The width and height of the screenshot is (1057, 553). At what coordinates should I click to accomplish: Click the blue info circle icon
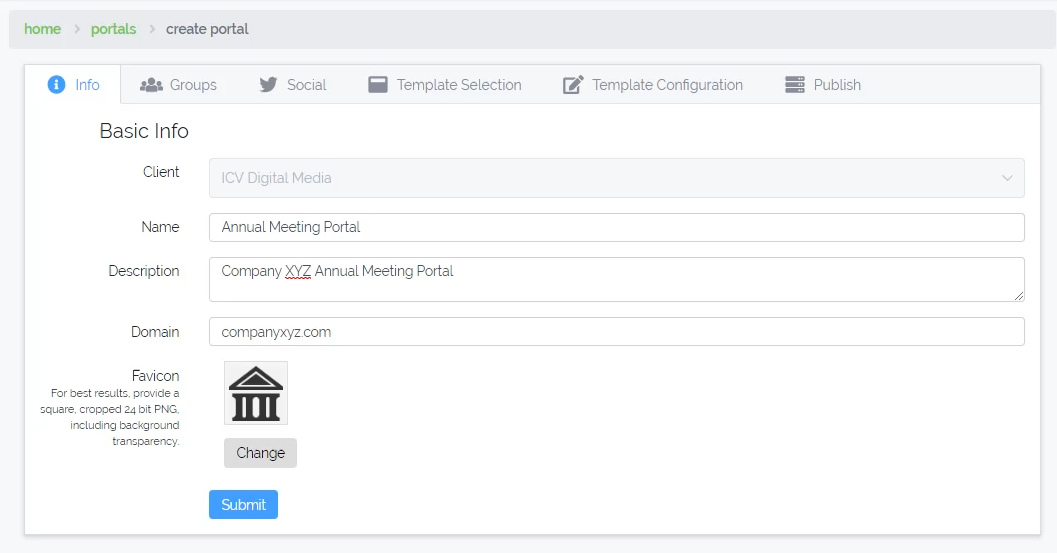click(x=57, y=85)
